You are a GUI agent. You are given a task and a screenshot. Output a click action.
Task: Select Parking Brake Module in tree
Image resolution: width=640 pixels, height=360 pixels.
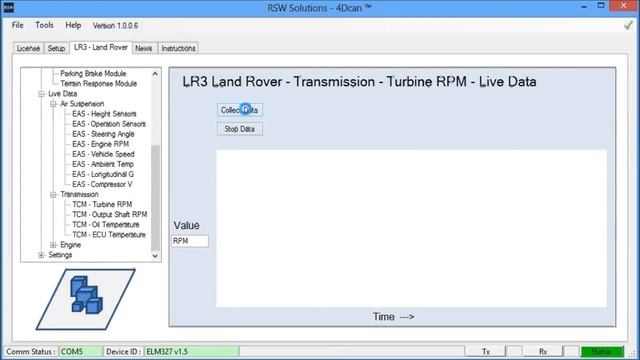93,73
